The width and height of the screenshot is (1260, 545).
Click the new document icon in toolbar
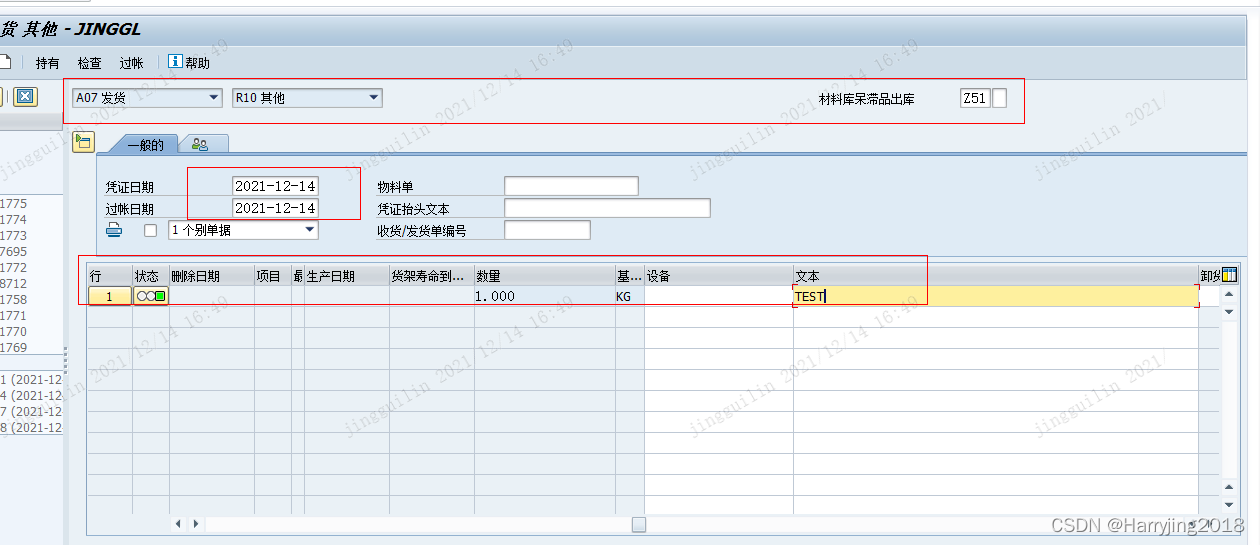5,62
